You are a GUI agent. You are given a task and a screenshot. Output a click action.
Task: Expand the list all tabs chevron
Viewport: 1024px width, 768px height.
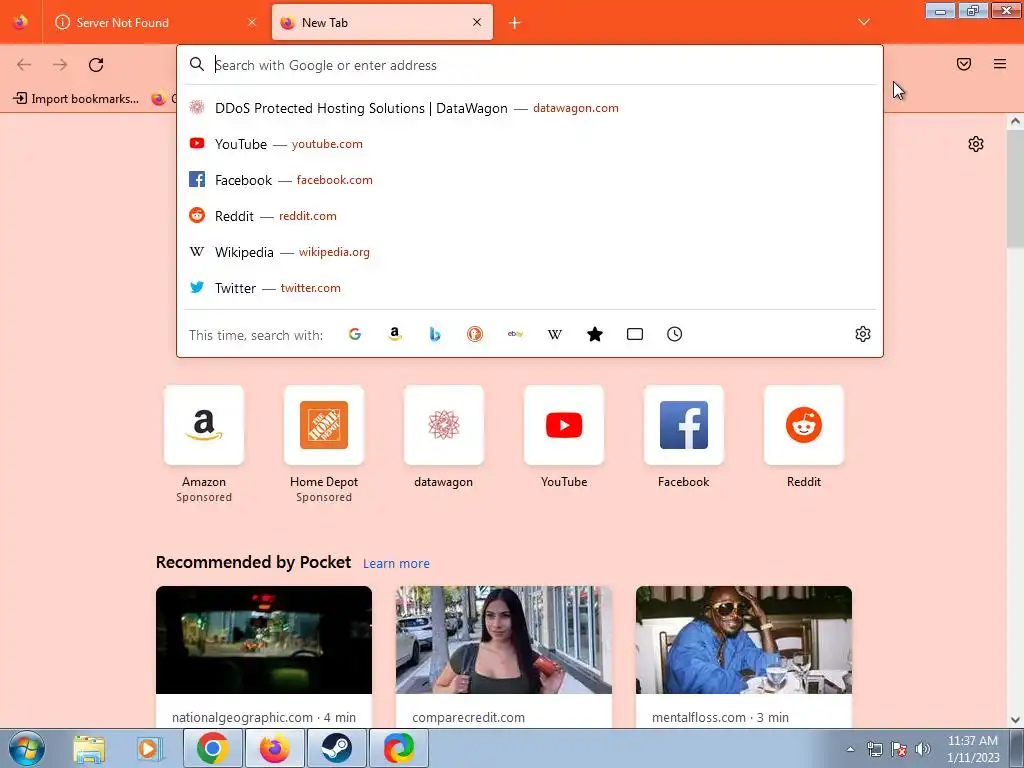863,22
